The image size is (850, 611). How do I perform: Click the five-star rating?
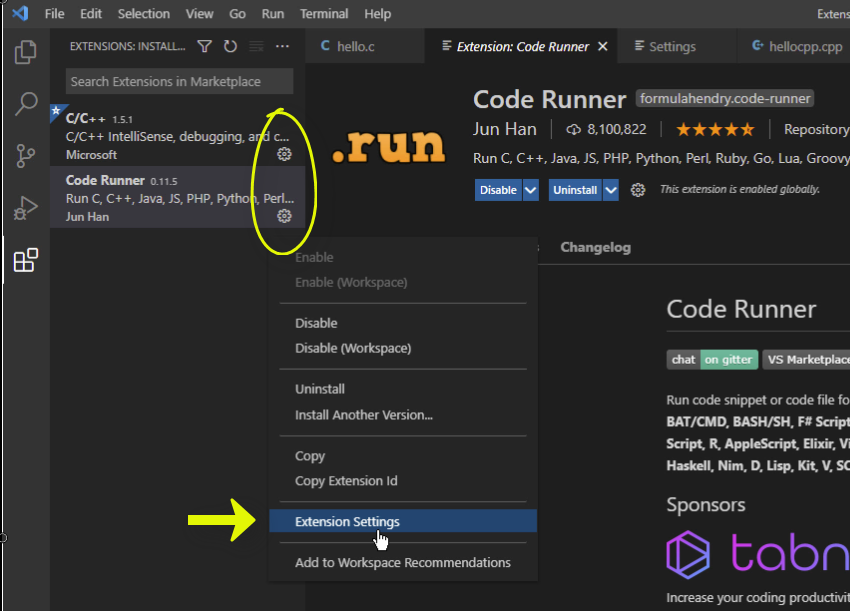[x=715, y=130]
